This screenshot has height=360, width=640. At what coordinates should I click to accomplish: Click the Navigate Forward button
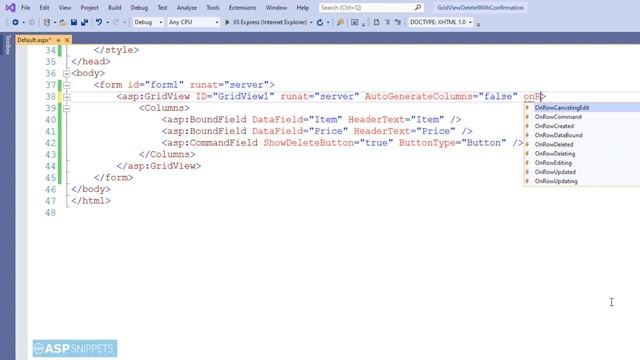(32, 22)
